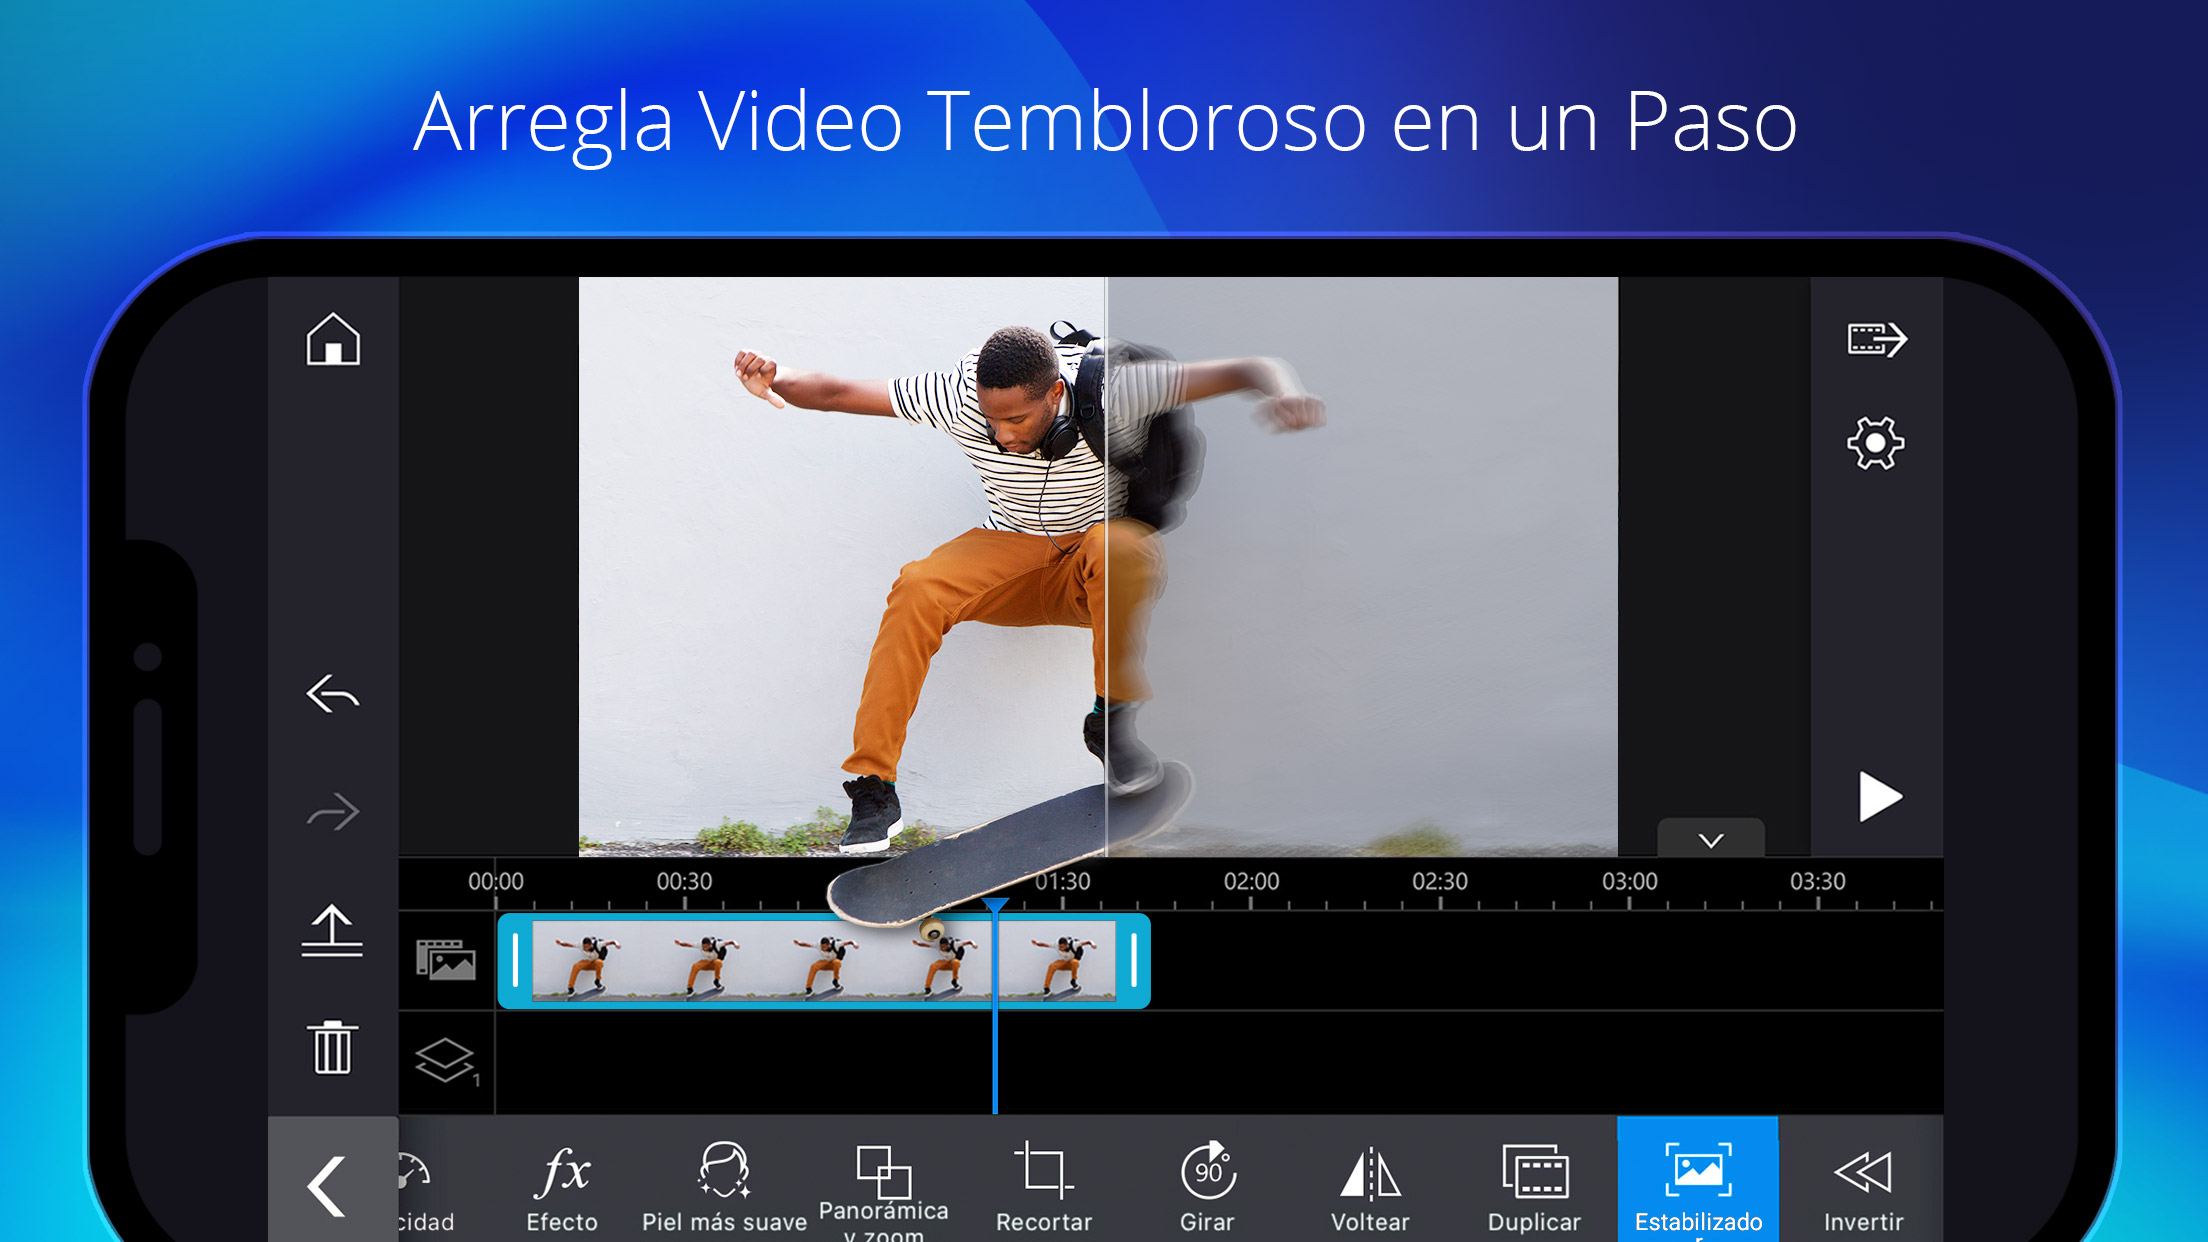
Task: Click the right trim handle of clip
Action: click(1134, 960)
